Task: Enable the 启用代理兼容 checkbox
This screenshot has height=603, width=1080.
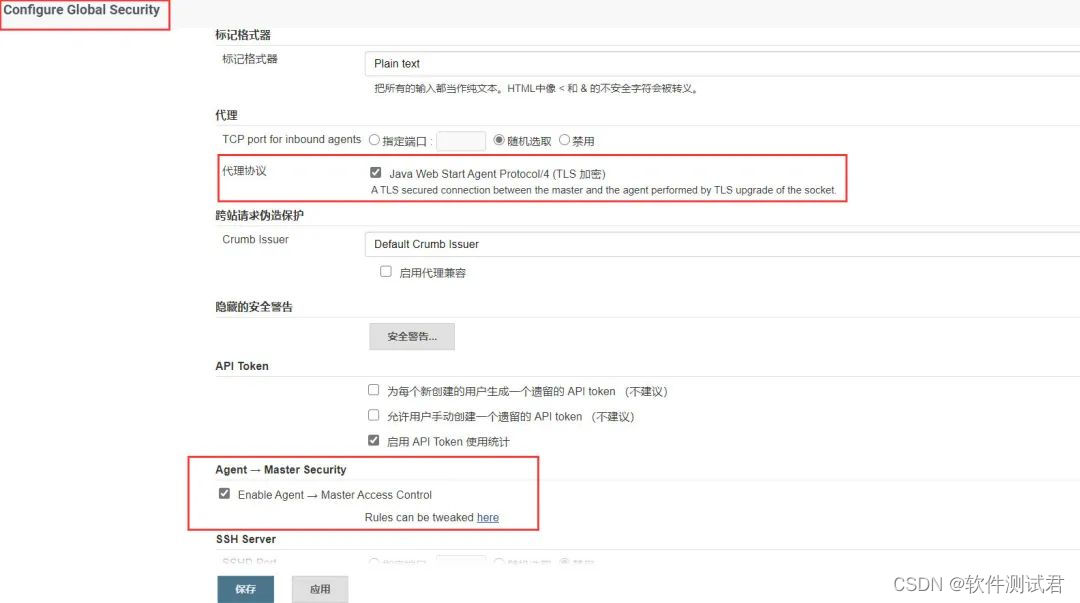Action: pos(386,272)
